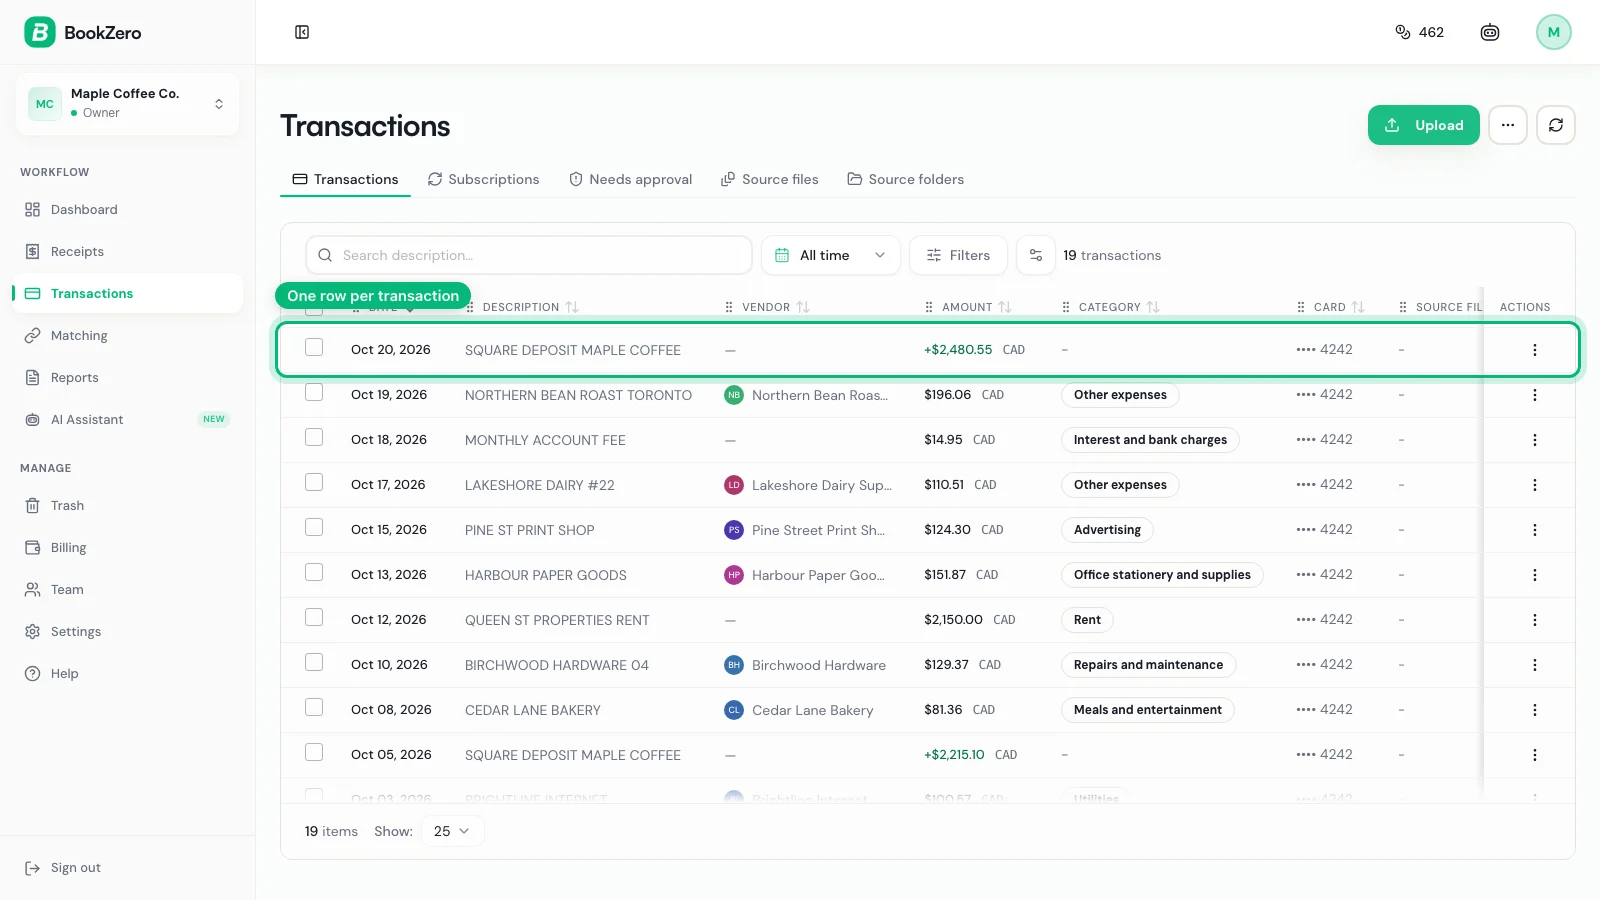Image resolution: width=1600 pixels, height=900 pixels.
Task: Check the Monthly Account Fee row
Action: 314,437
